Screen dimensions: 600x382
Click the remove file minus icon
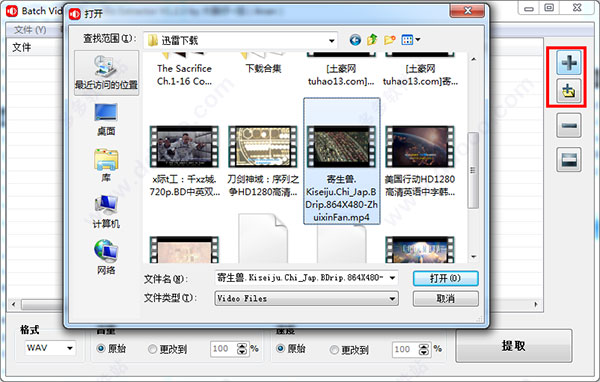[x=569, y=125]
